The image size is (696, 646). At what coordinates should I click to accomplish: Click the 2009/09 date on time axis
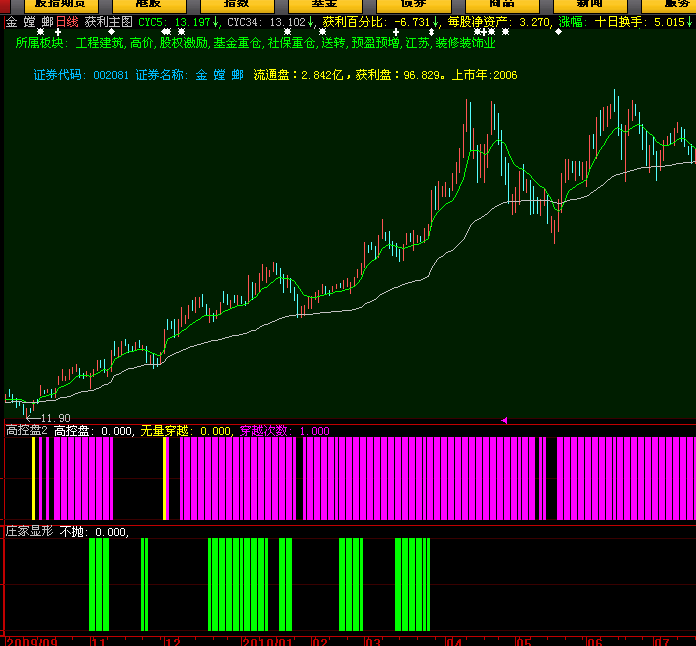tap(32, 642)
